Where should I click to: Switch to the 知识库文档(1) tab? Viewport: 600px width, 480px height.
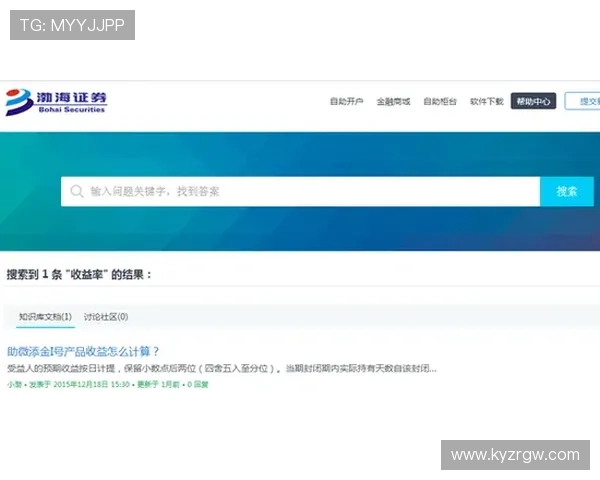tap(45, 317)
